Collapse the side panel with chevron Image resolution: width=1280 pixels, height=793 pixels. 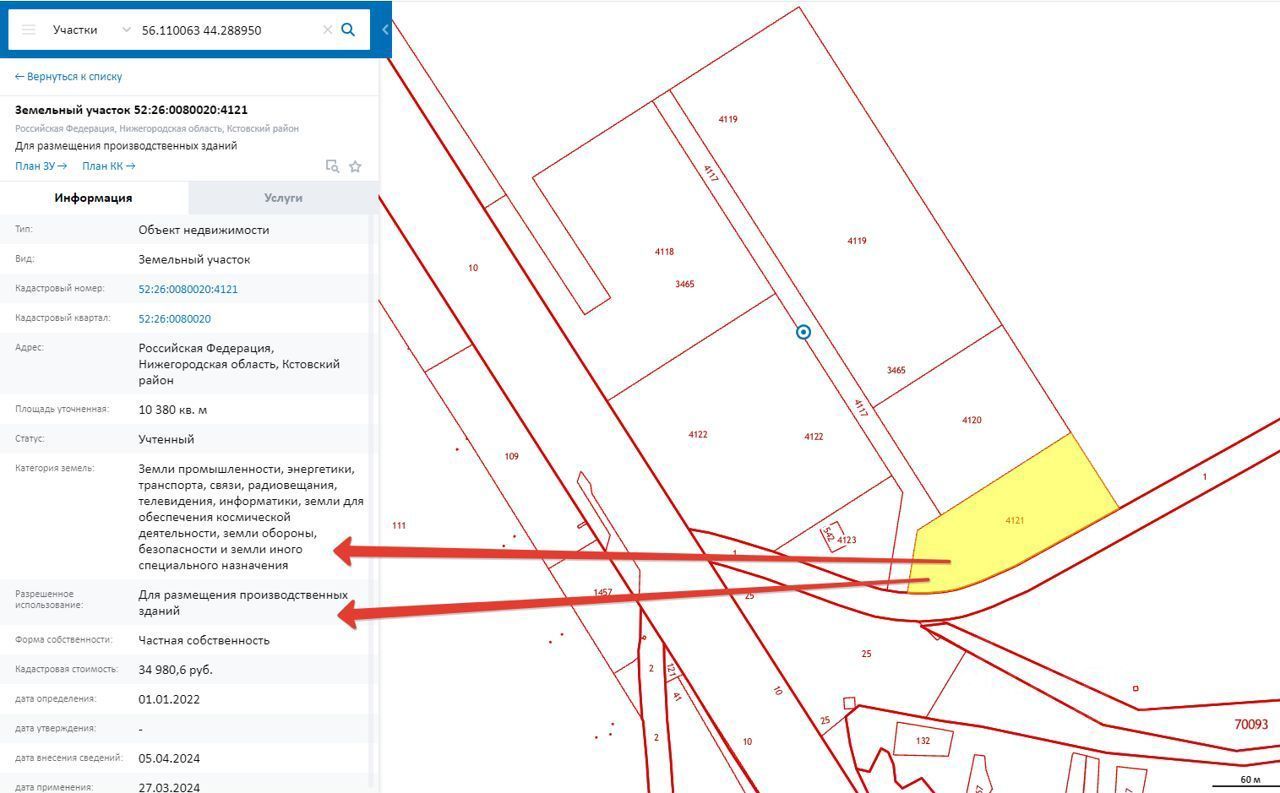[385, 30]
